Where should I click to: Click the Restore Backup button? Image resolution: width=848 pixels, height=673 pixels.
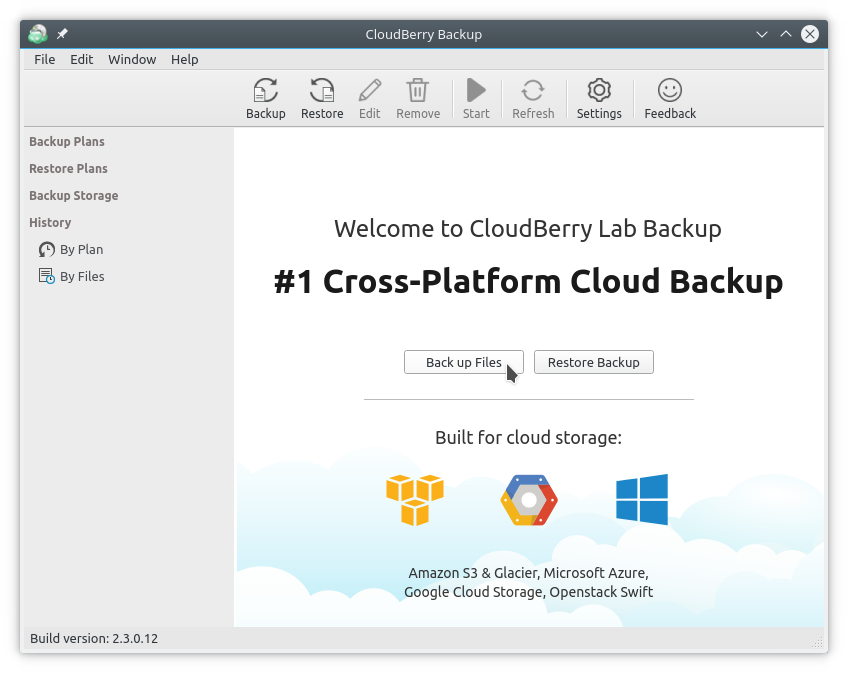[593, 362]
